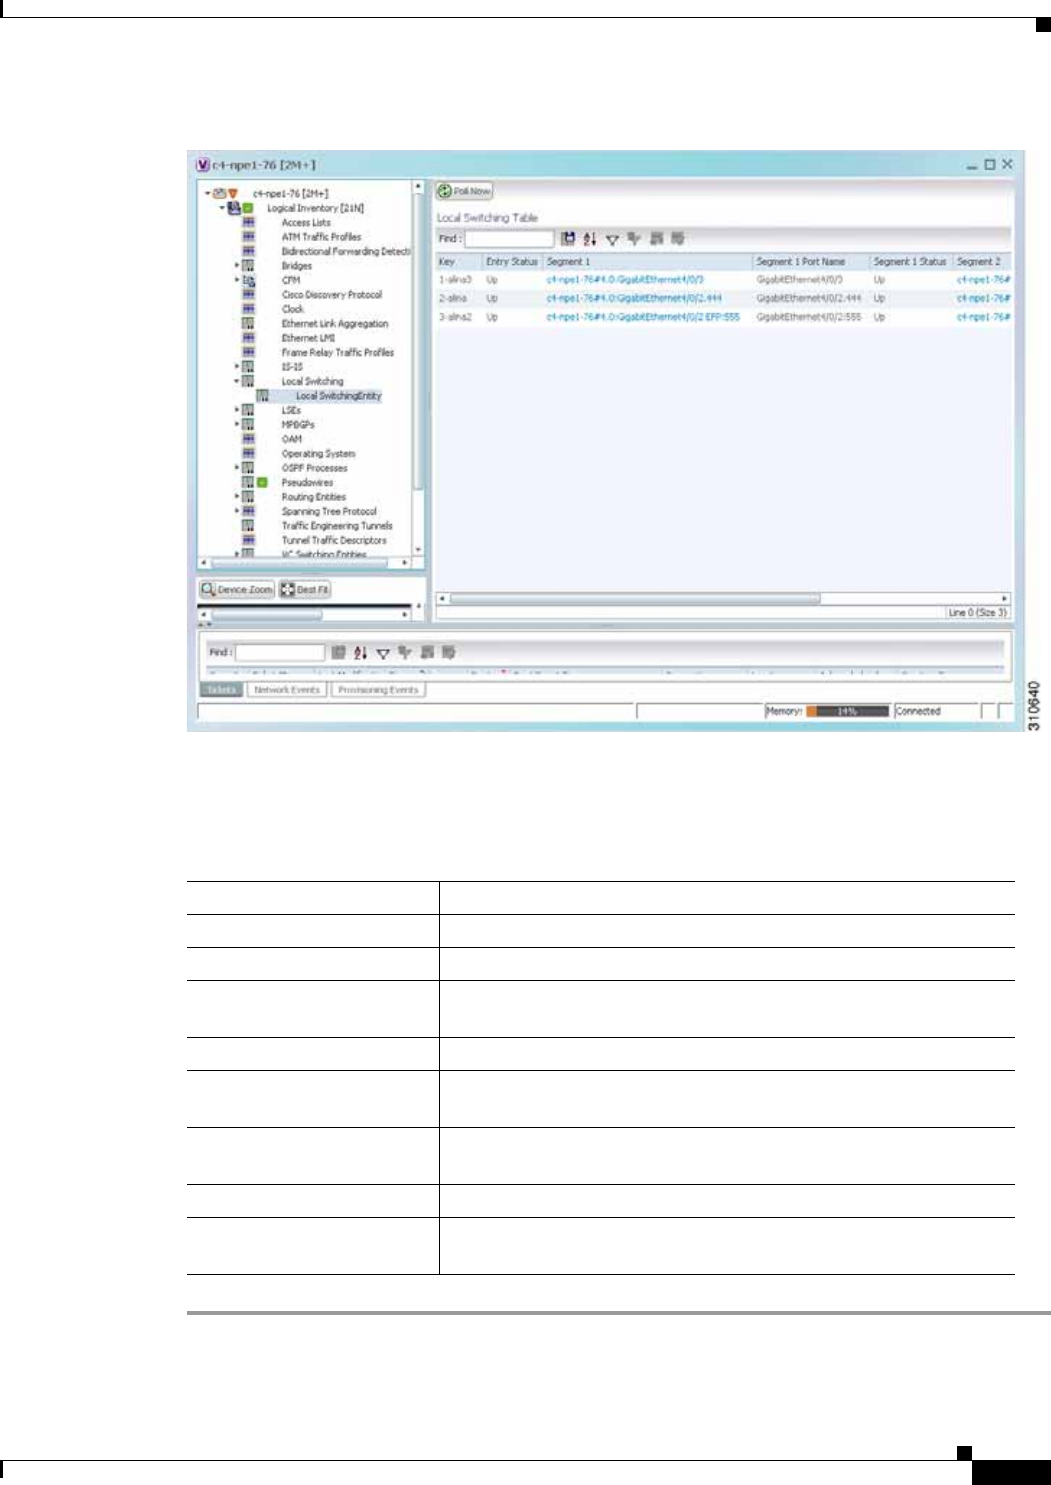This screenshot has width=1051, height=1485.
Task: Expand the IS-IS tree node
Action: pyautogui.click(x=237, y=367)
